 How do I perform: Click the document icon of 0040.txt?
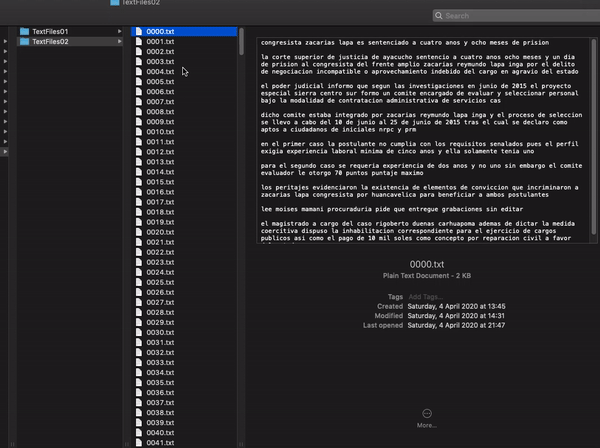[x=139, y=433]
